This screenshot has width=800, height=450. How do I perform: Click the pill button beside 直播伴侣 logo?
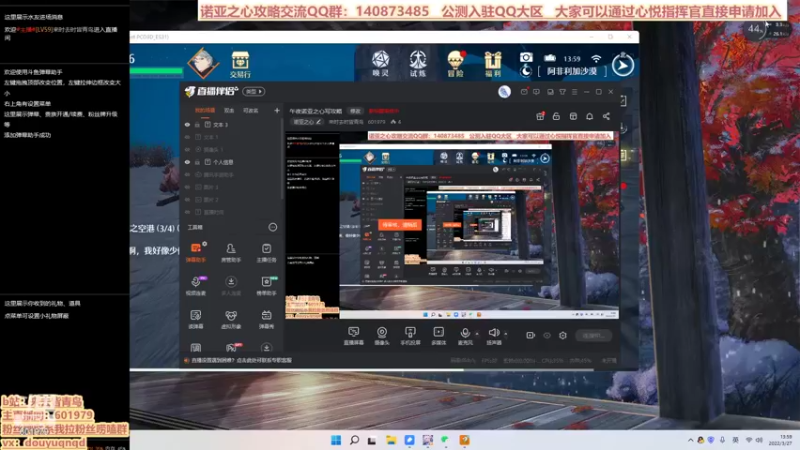coord(254,91)
